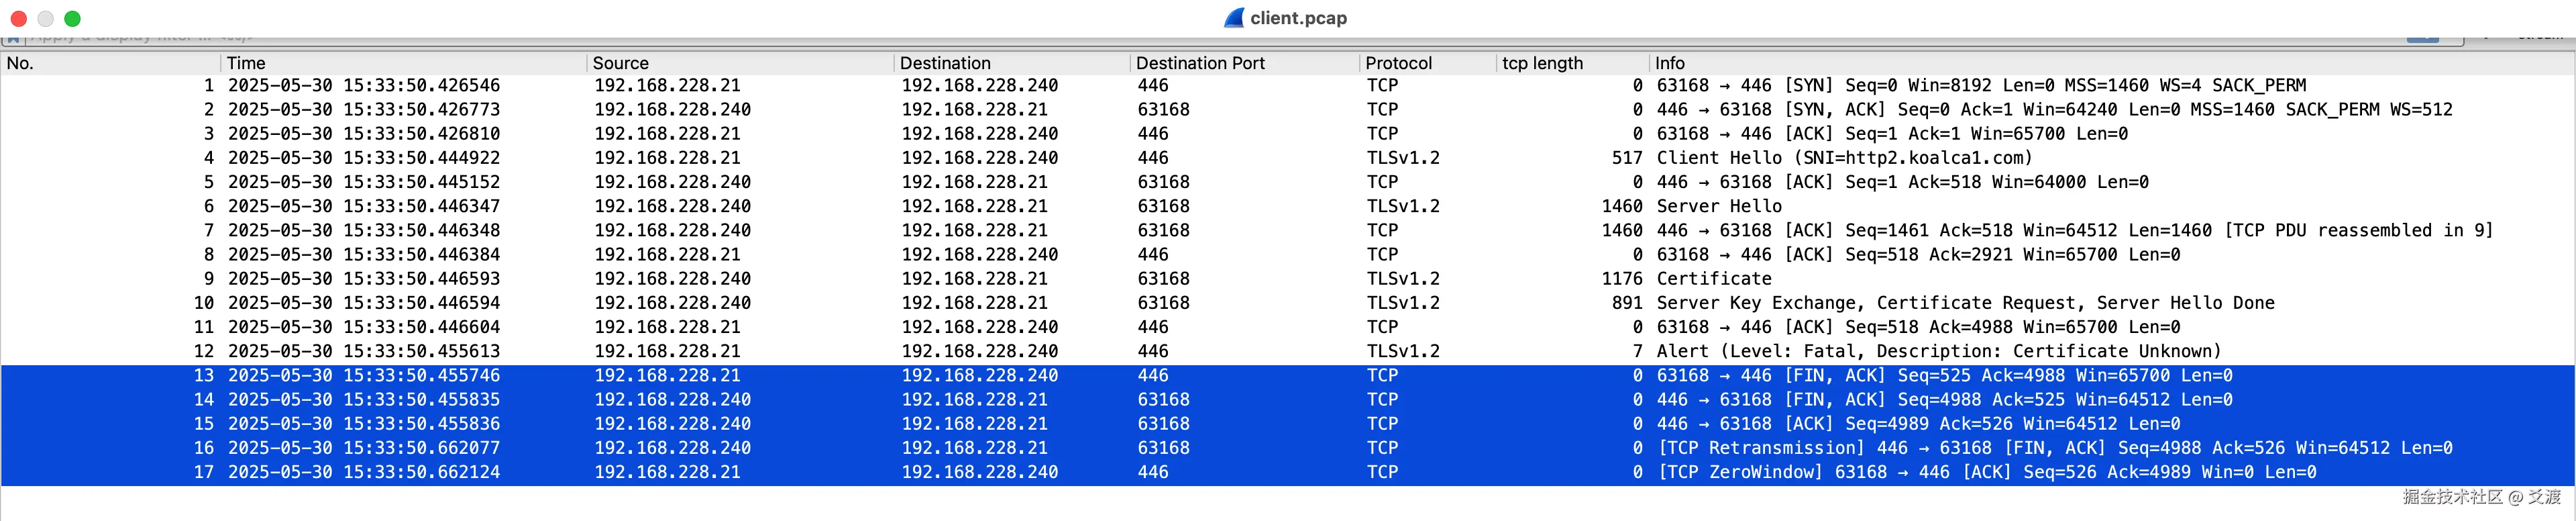Sort by the Protocol column header

pos(1428,63)
